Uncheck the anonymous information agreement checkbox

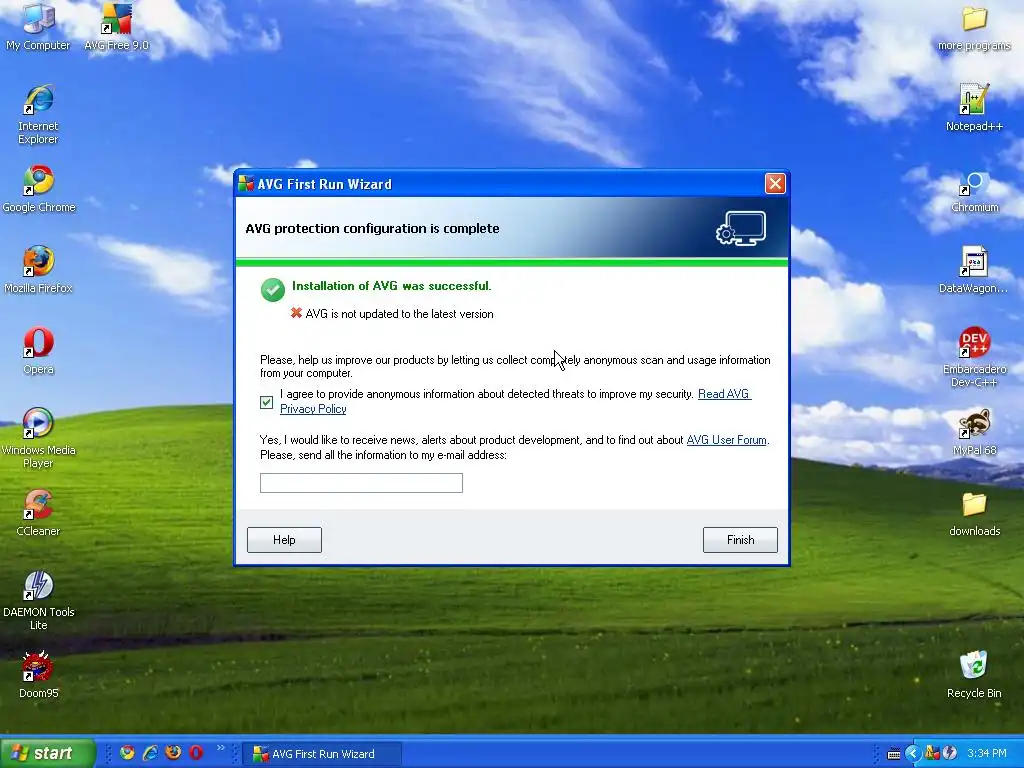click(266, 402)
